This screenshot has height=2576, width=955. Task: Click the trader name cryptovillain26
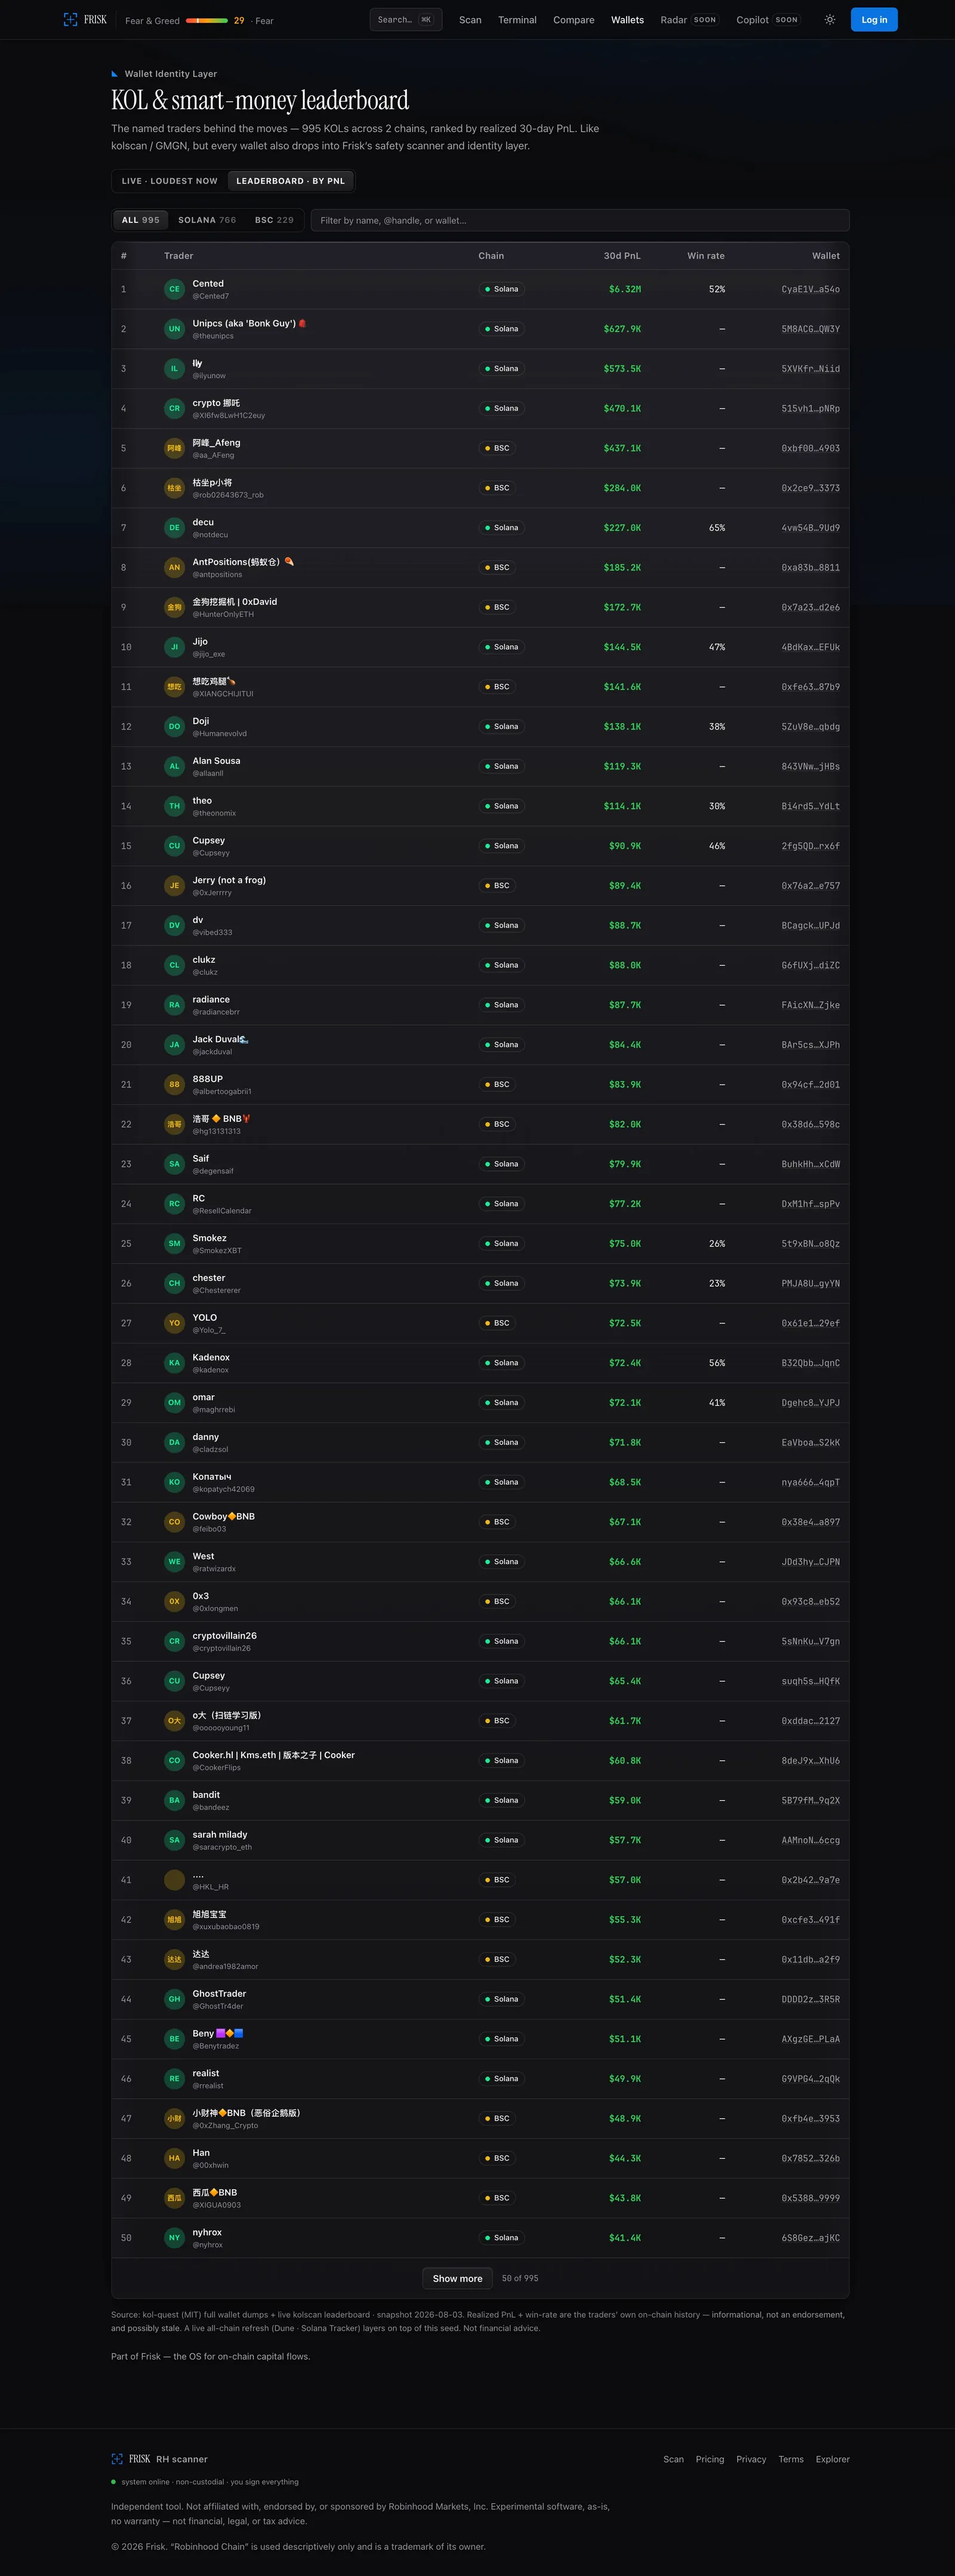pos(225,1635)
